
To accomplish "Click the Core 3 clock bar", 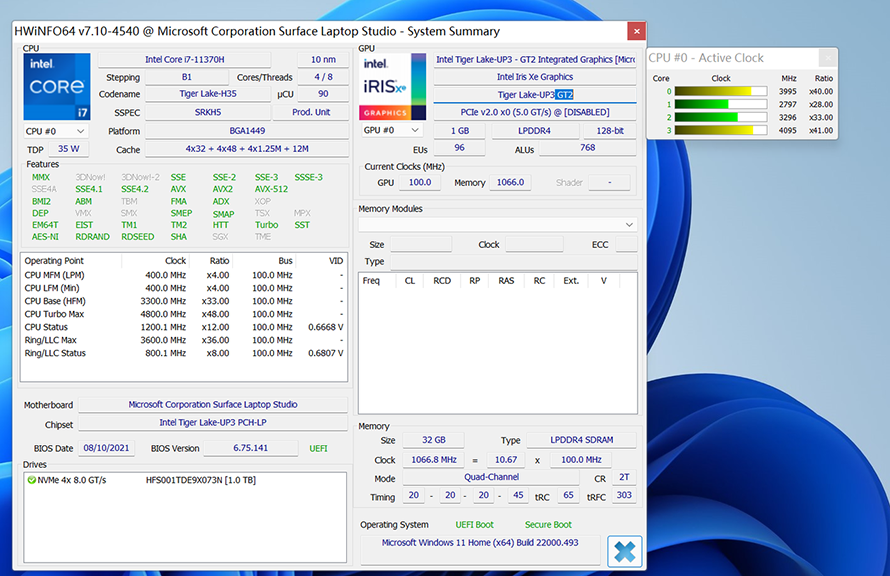I will point(721,131).
